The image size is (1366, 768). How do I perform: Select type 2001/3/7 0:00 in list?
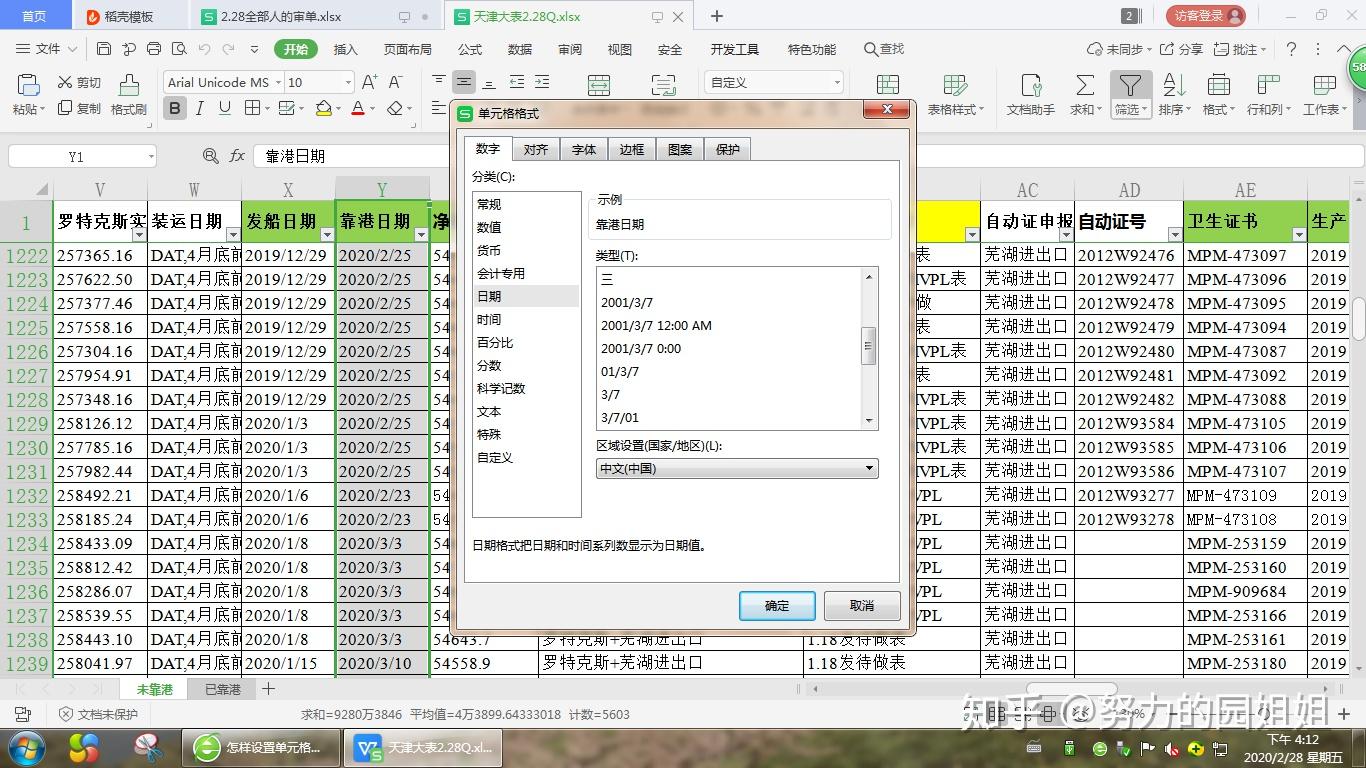(641, 348)
